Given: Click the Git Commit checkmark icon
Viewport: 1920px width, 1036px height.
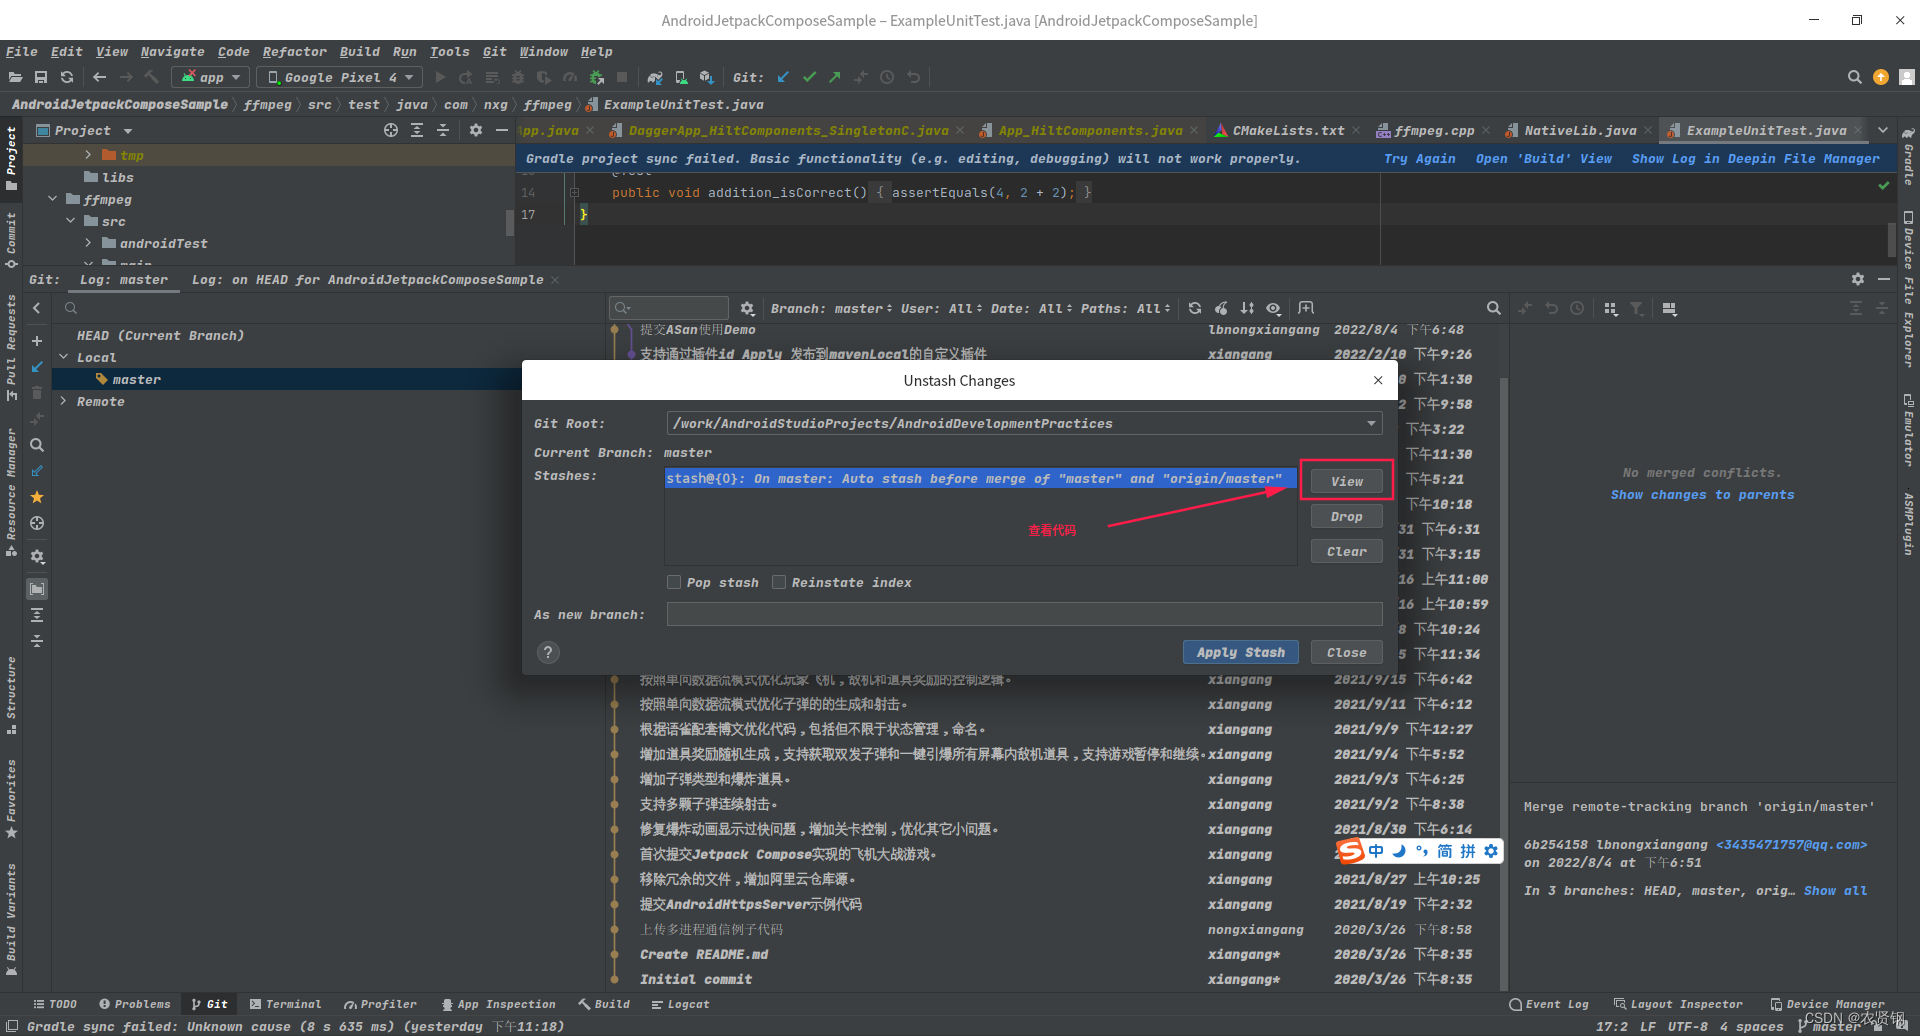Looking at the screenshot, I should [809, 77].
